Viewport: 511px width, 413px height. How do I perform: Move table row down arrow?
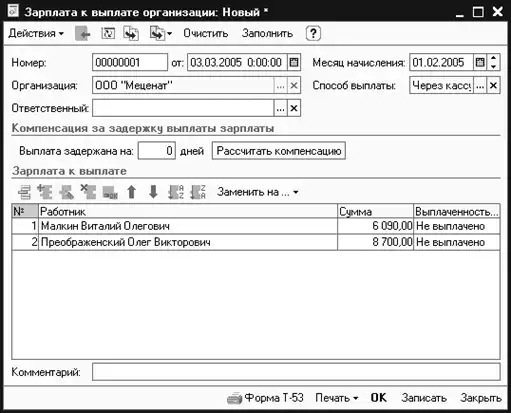tap(153, 192)
